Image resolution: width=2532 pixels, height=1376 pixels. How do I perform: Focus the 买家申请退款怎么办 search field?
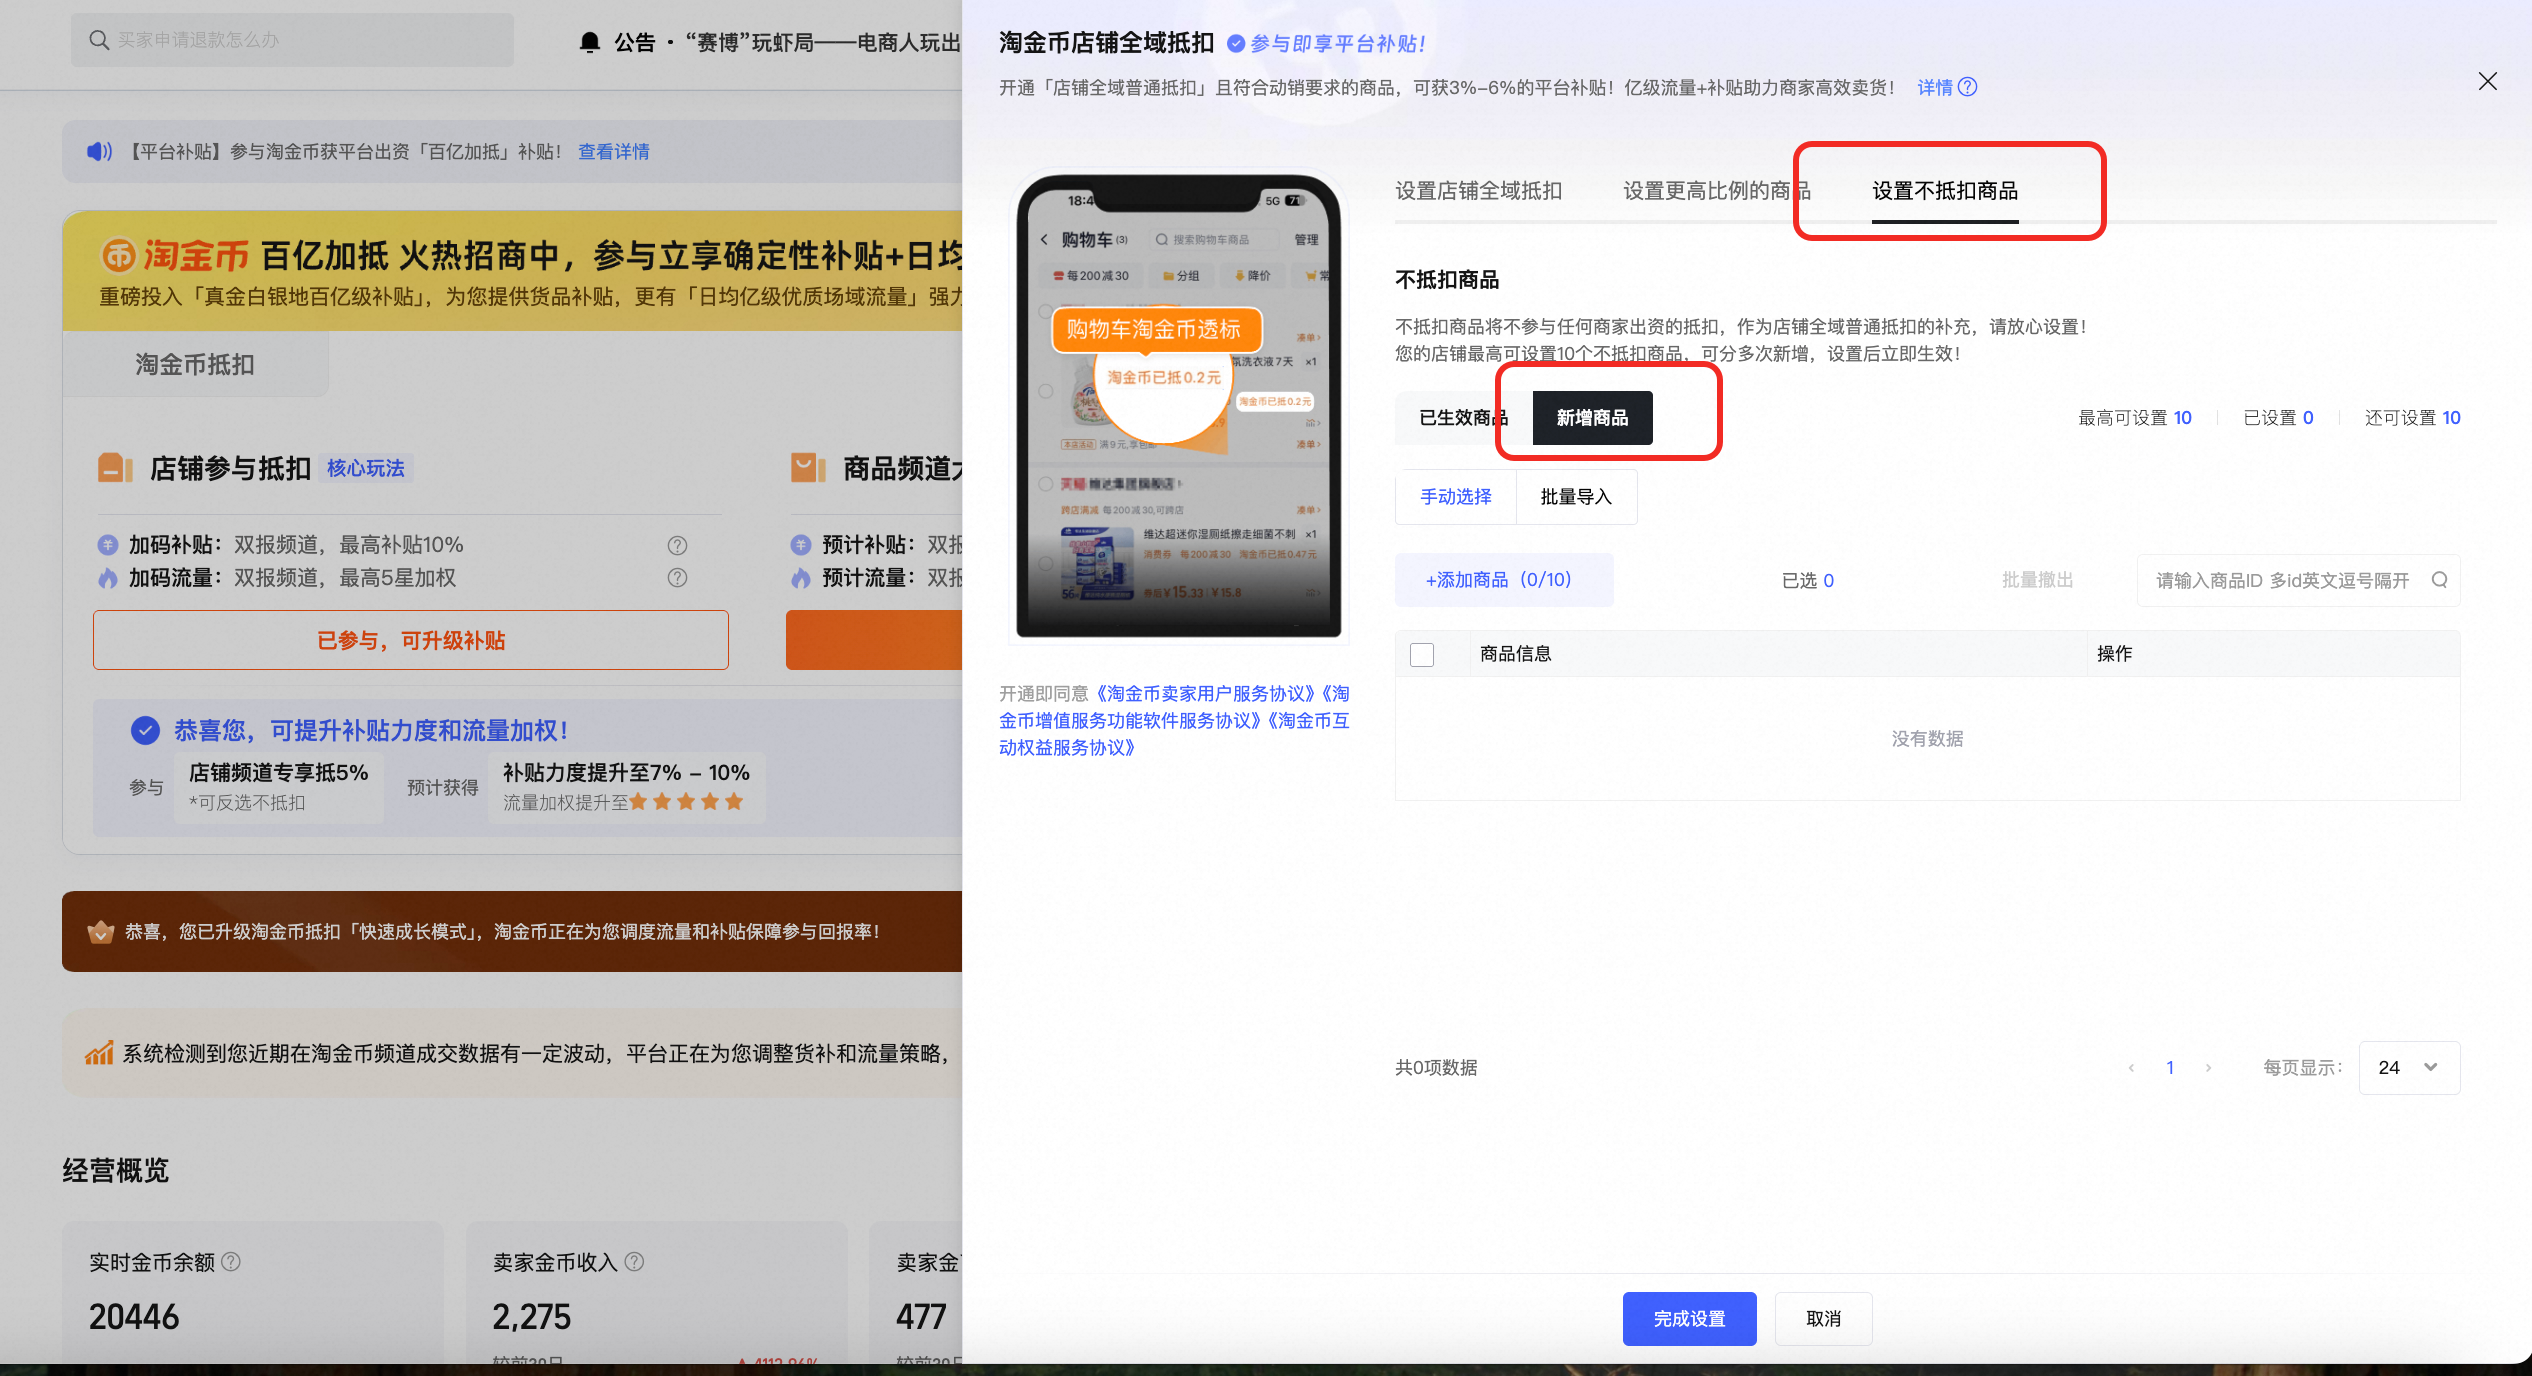292,40
